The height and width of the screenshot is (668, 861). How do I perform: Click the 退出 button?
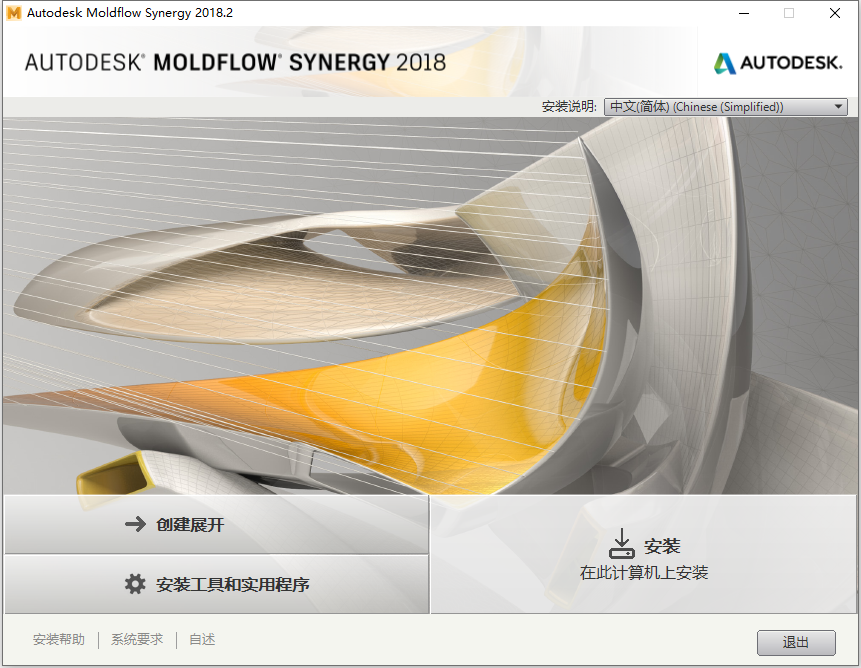point(796,642)
